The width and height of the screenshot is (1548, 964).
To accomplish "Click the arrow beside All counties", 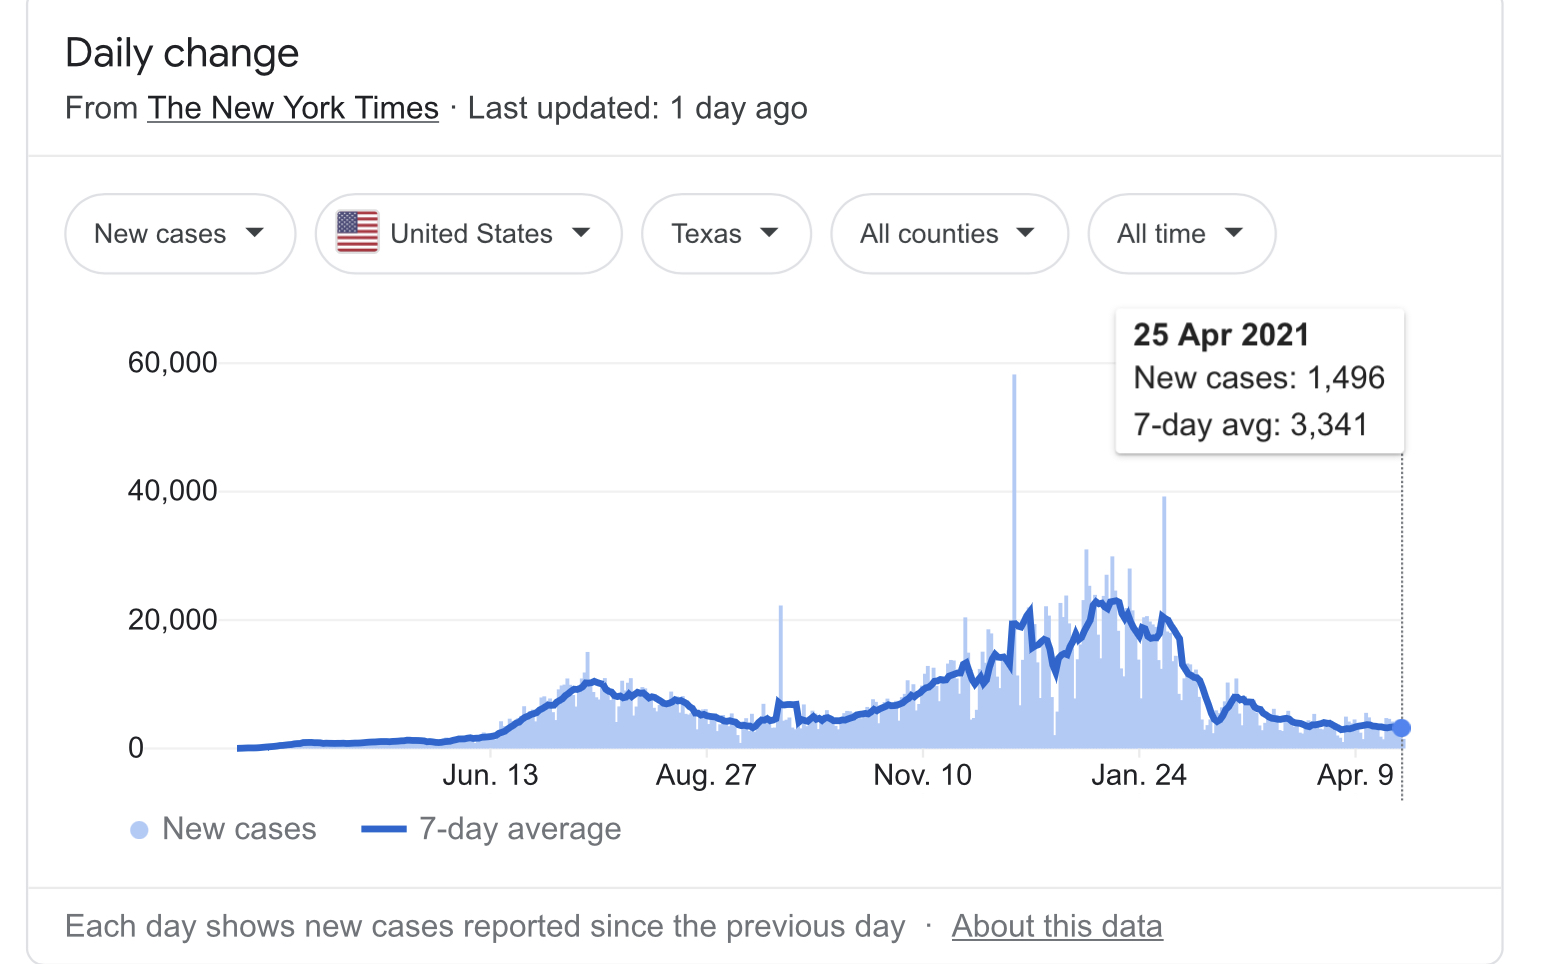I will 1025,233.
